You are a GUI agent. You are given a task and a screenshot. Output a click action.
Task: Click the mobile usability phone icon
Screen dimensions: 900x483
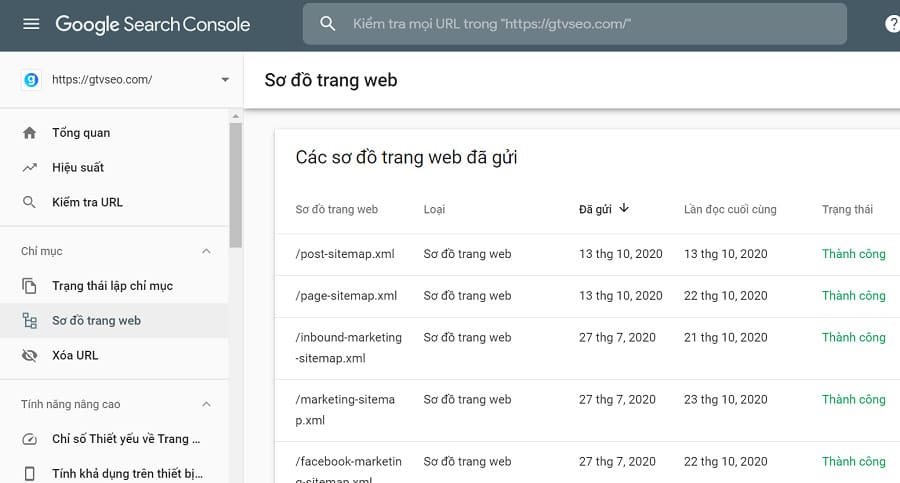(x=29, y=474)
